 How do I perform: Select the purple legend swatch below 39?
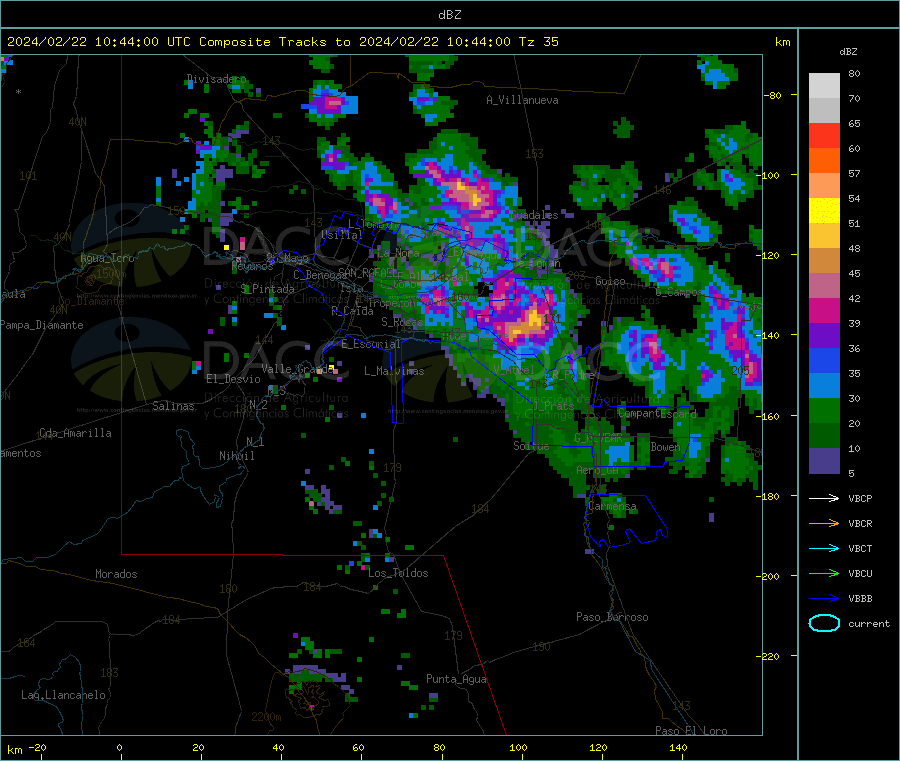pyautogui.click(x=824, y=336)
